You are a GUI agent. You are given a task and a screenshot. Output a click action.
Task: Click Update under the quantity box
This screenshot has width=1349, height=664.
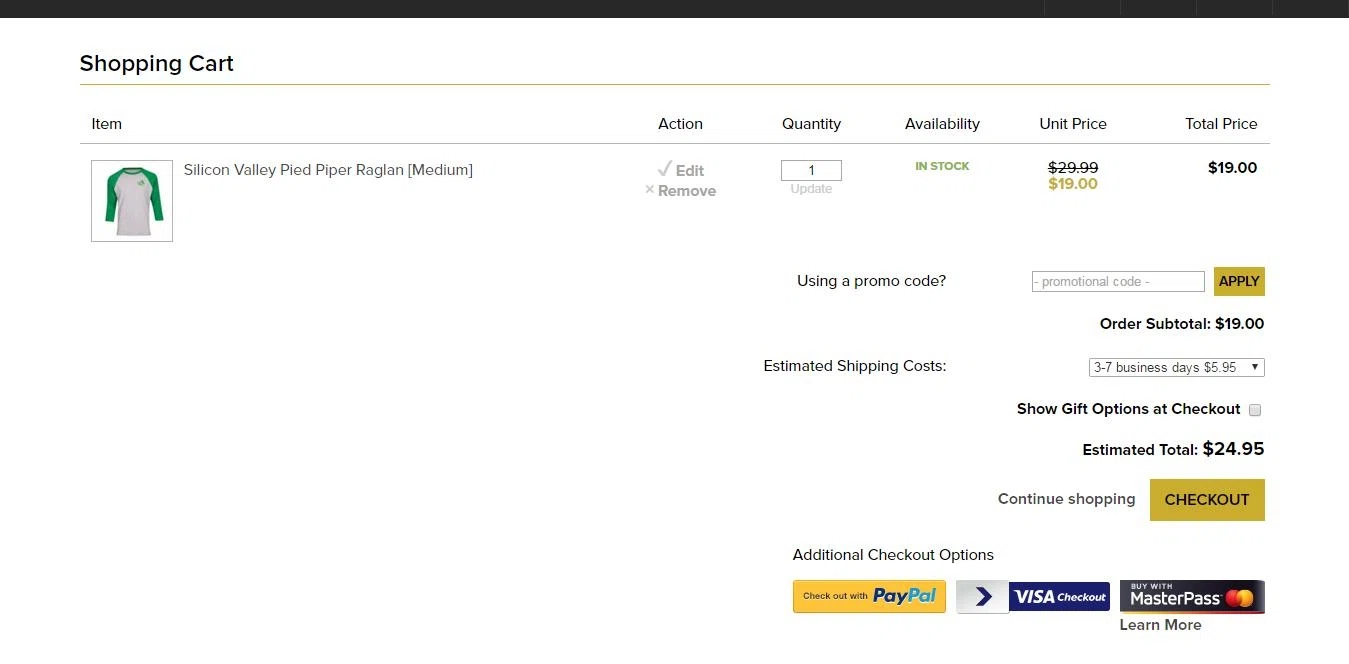pos(811,189)
